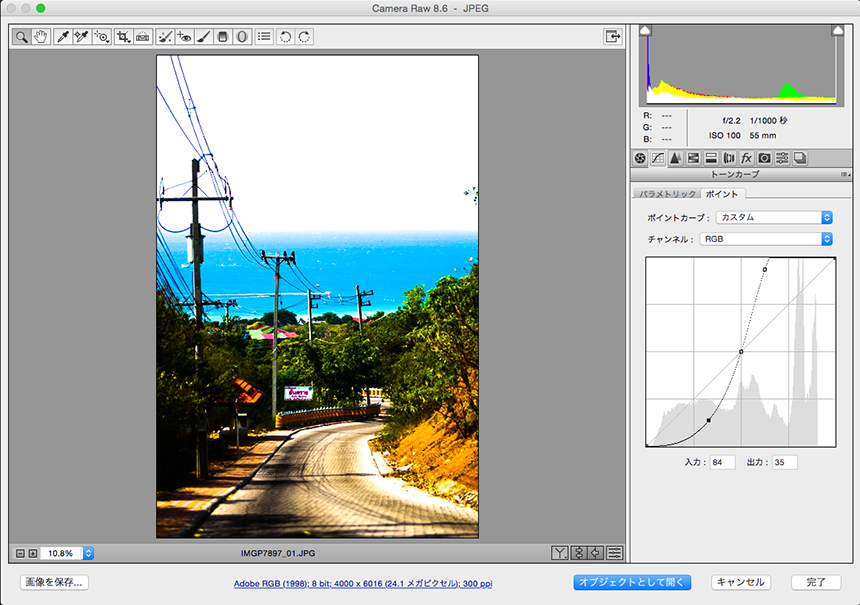The height and width of the screenshot is (605, 860).
Task: Select the Adjustment Brush tool
Action: [x=203, y=37]
